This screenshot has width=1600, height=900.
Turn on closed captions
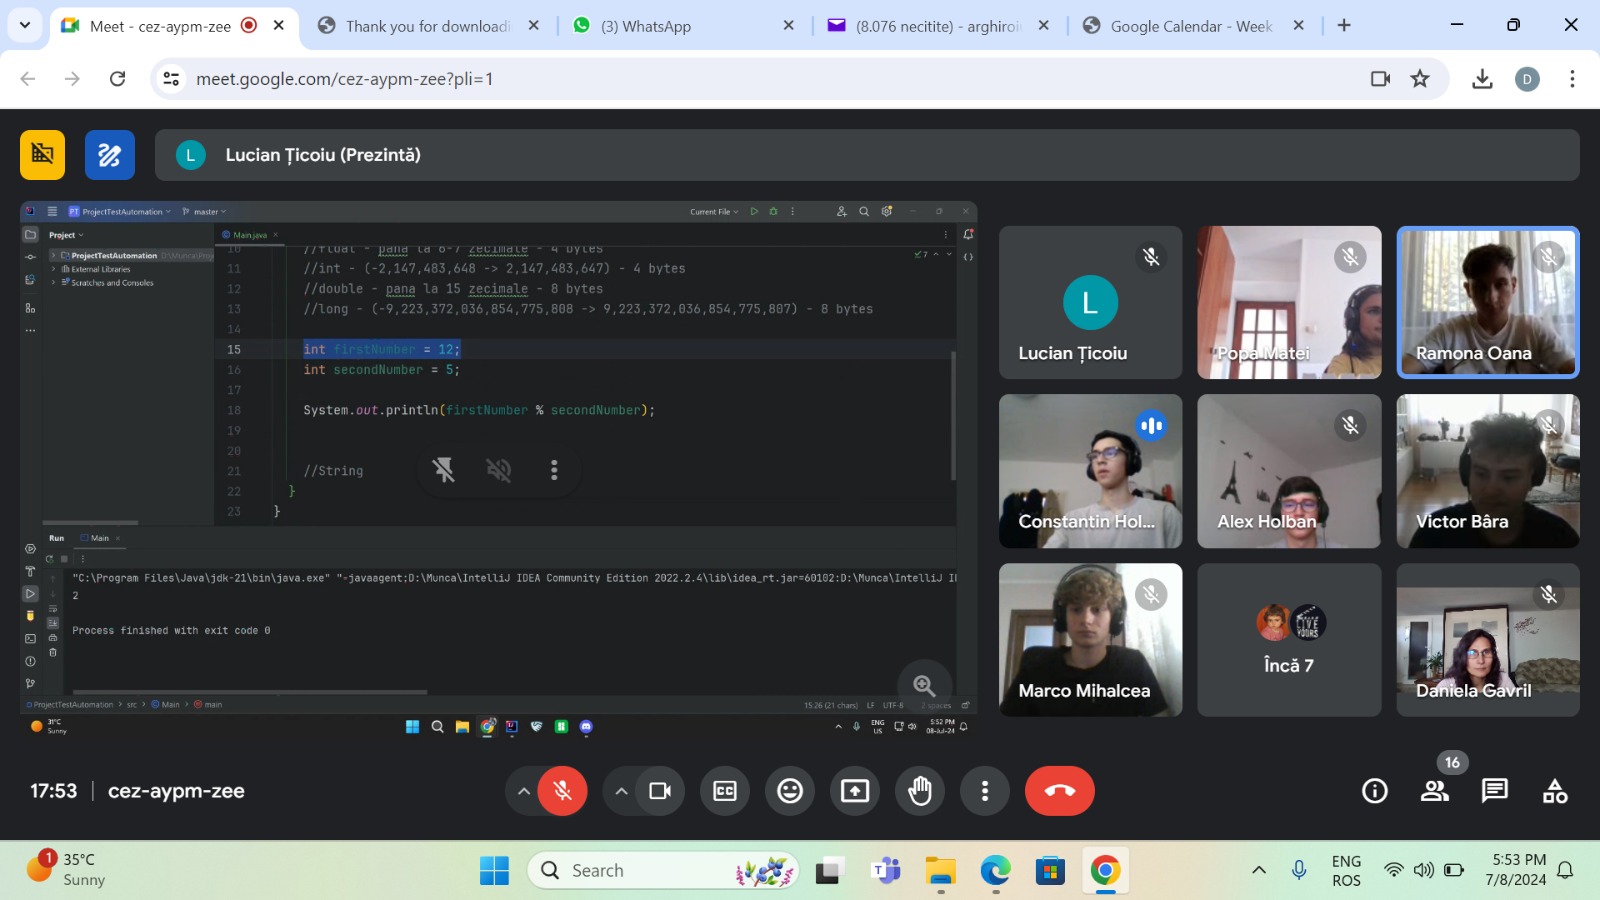(725, 791)
